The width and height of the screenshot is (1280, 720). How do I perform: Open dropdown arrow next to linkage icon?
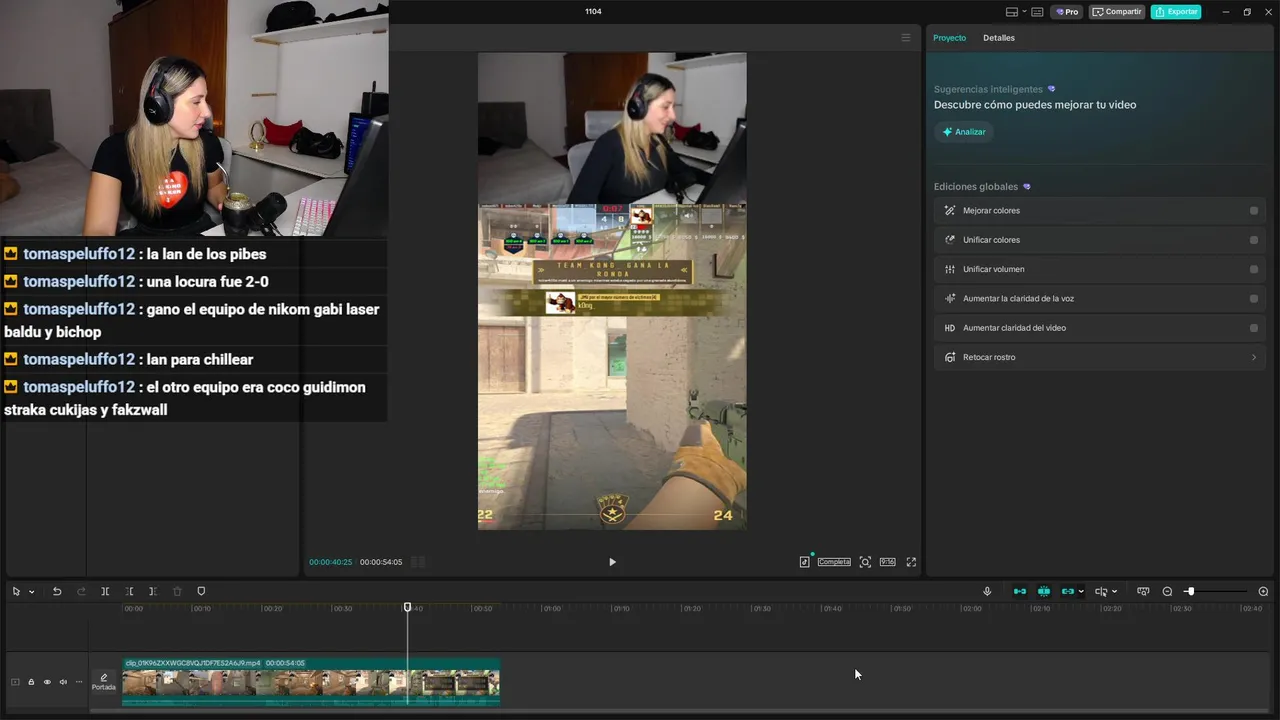coord(1081,591)
